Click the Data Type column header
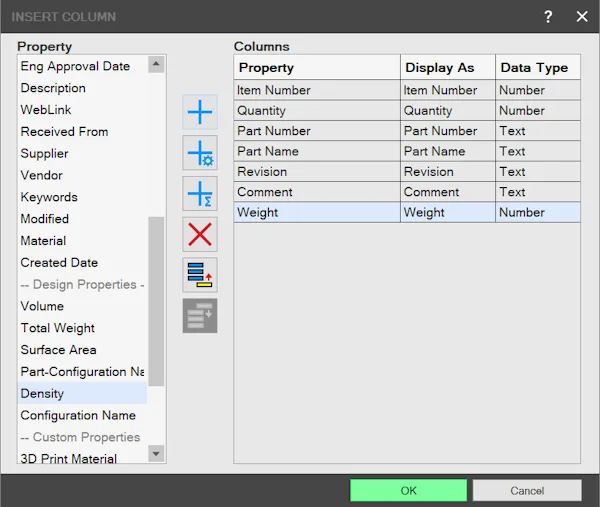Image resolution: width=600 pixels, height=507 pixels. pos(538,67)
